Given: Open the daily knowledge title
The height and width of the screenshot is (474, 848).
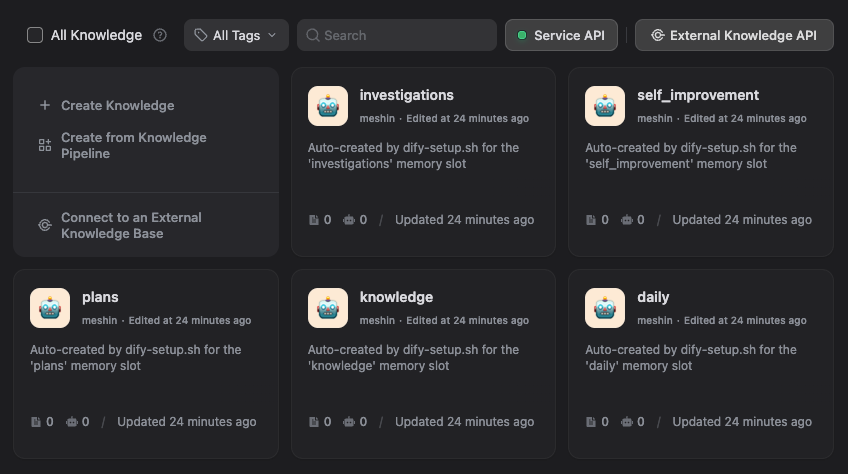Looking at the screenshot, I should pos(653,298).
